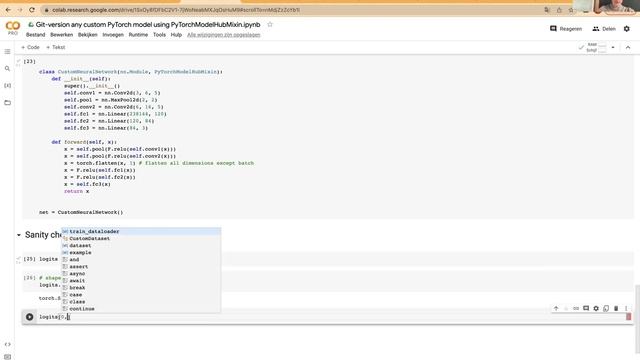Click the browser address bar URL
The height and width of the screenshot is (360, 640).
(x=176, y=10)
